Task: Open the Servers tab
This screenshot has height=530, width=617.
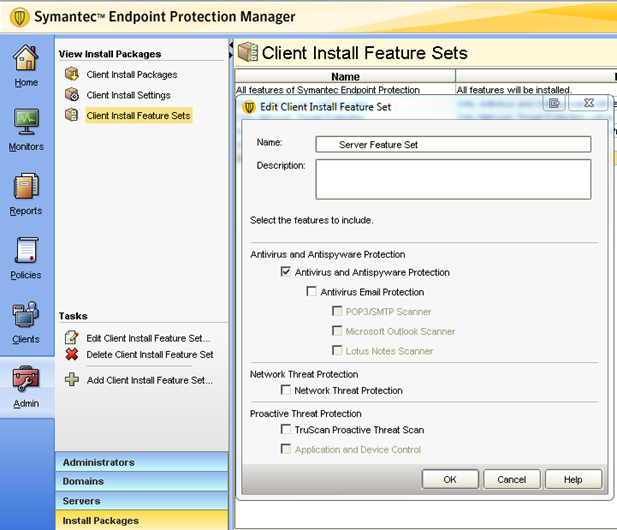Action: pyautogui.click(x=142, y=500)
